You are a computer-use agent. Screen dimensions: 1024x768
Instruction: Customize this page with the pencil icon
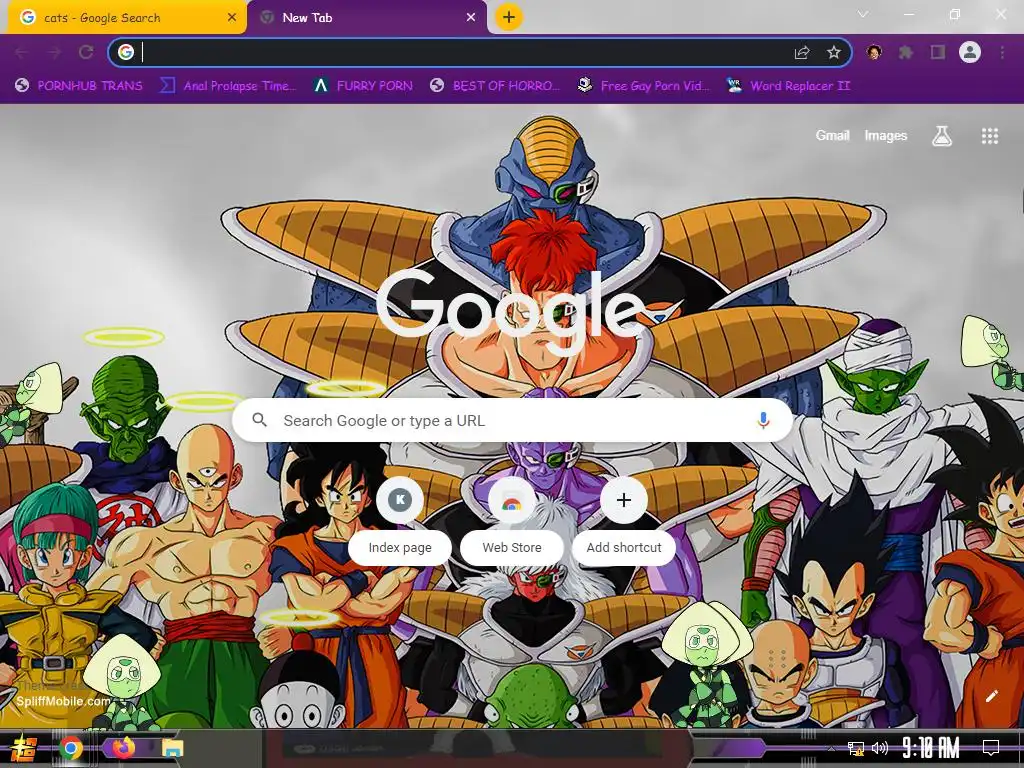tap(991, 696)
